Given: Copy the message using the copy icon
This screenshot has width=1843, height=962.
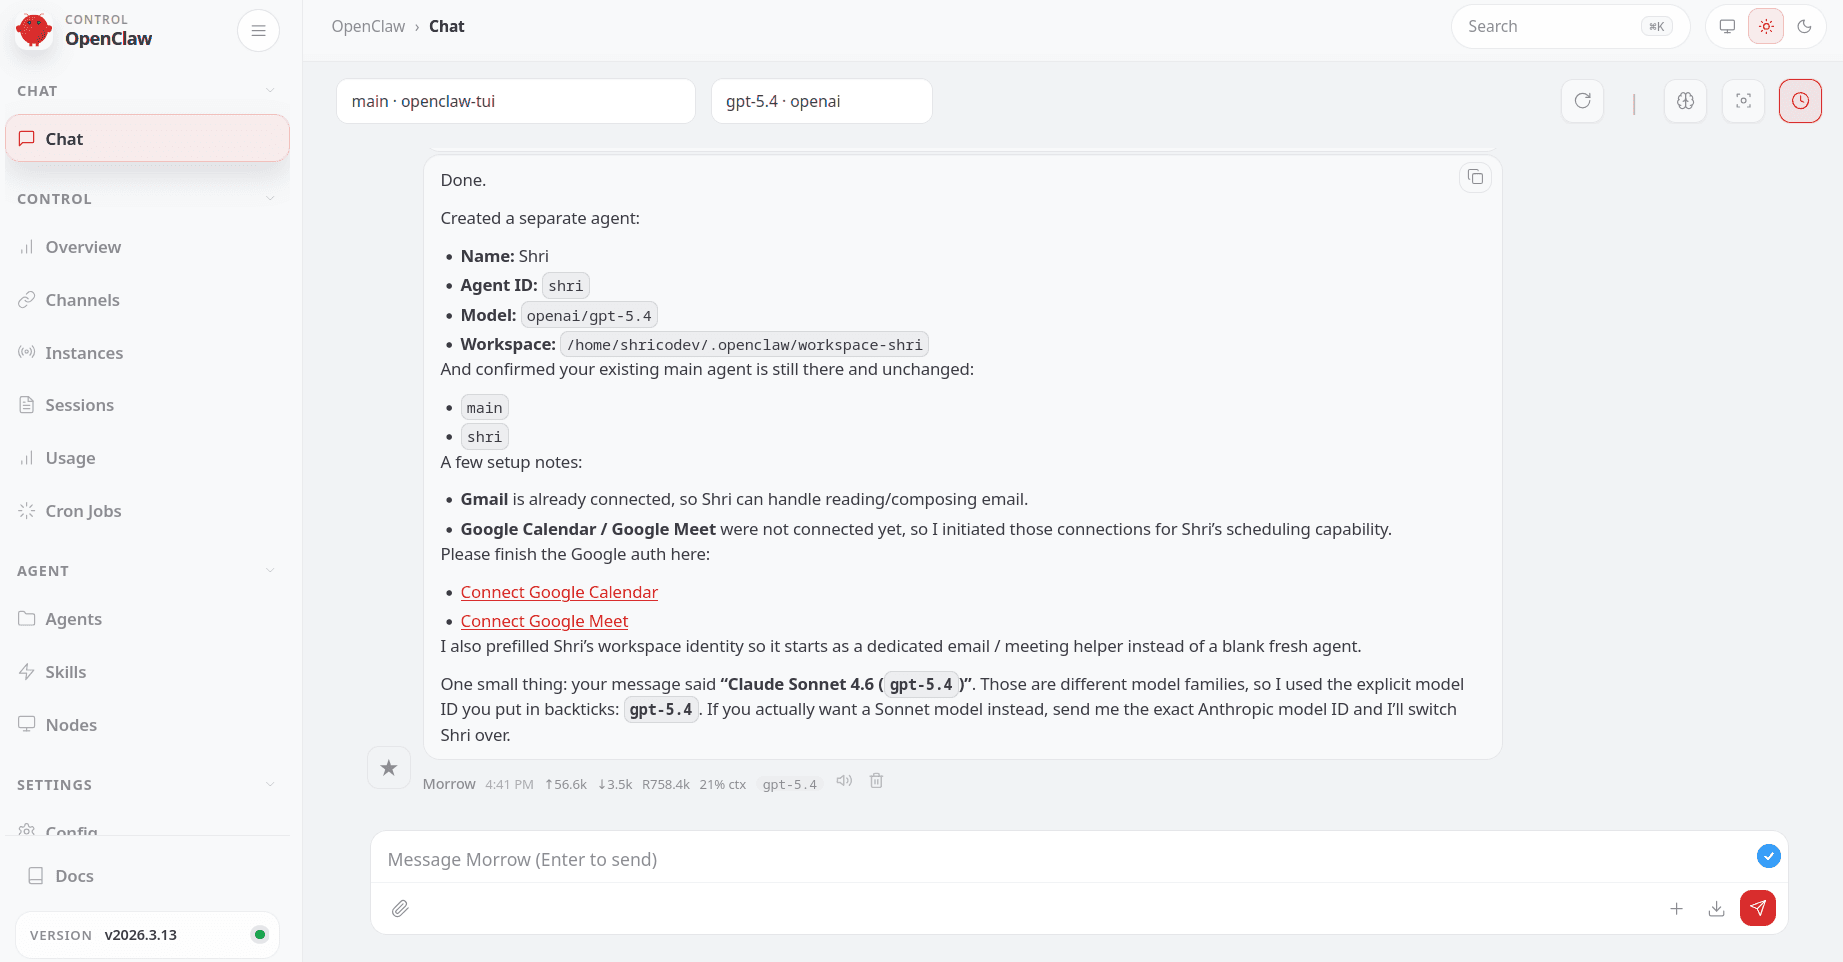Looking at the screenshot, I should coord(1475,177).
